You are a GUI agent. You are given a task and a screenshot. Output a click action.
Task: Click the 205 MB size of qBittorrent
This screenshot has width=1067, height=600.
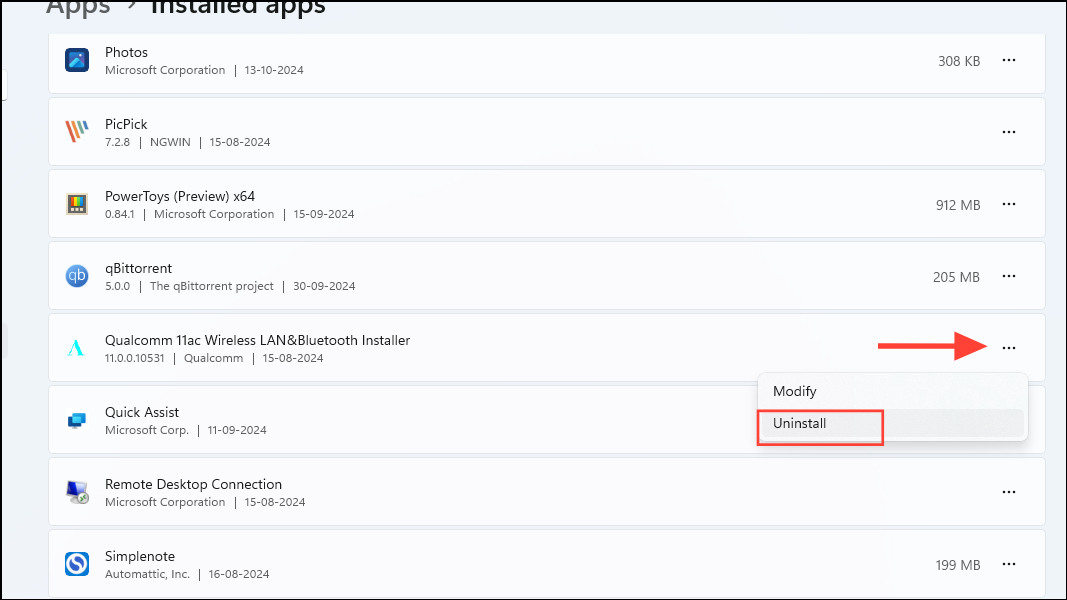click(956, 278)
